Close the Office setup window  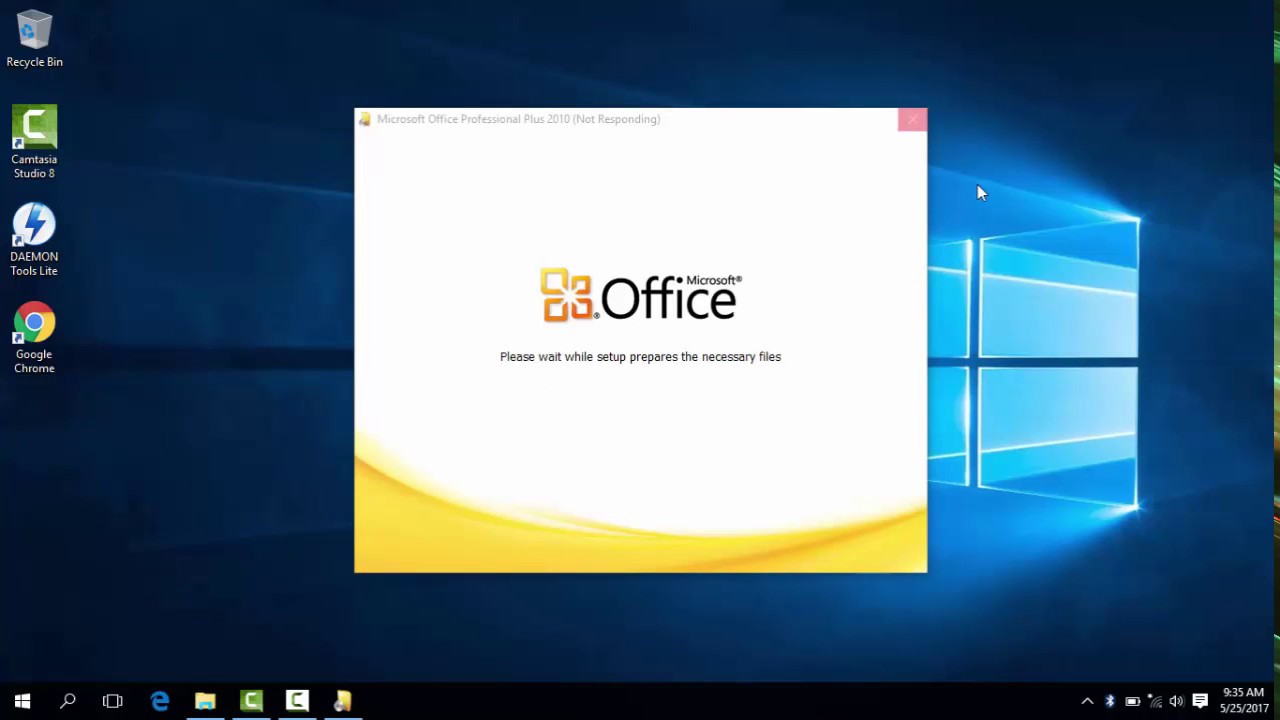pos(912,119)
